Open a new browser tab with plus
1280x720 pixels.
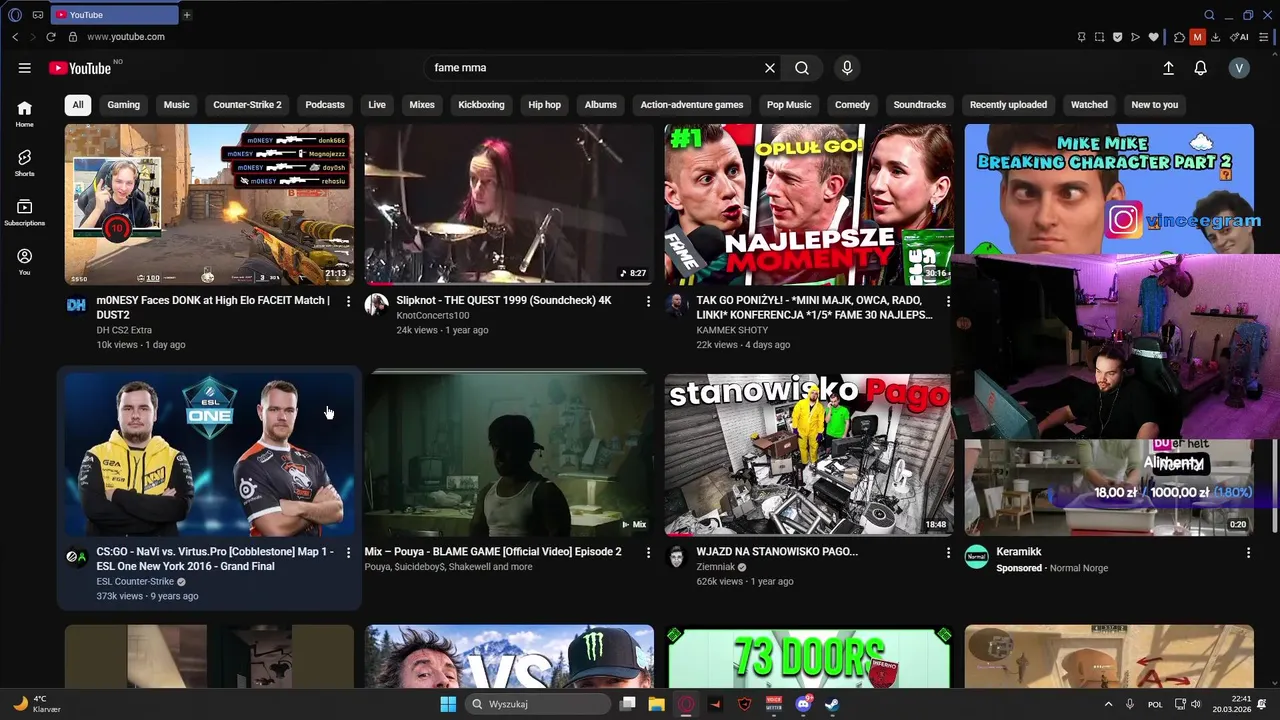[x=187, y=15]
